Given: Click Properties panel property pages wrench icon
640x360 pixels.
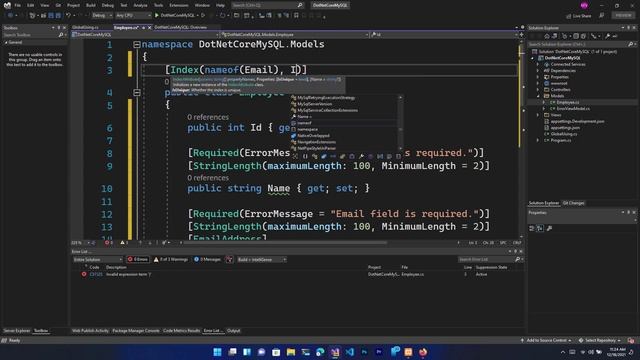Looking at the screenshot, I should coord(549,229).
